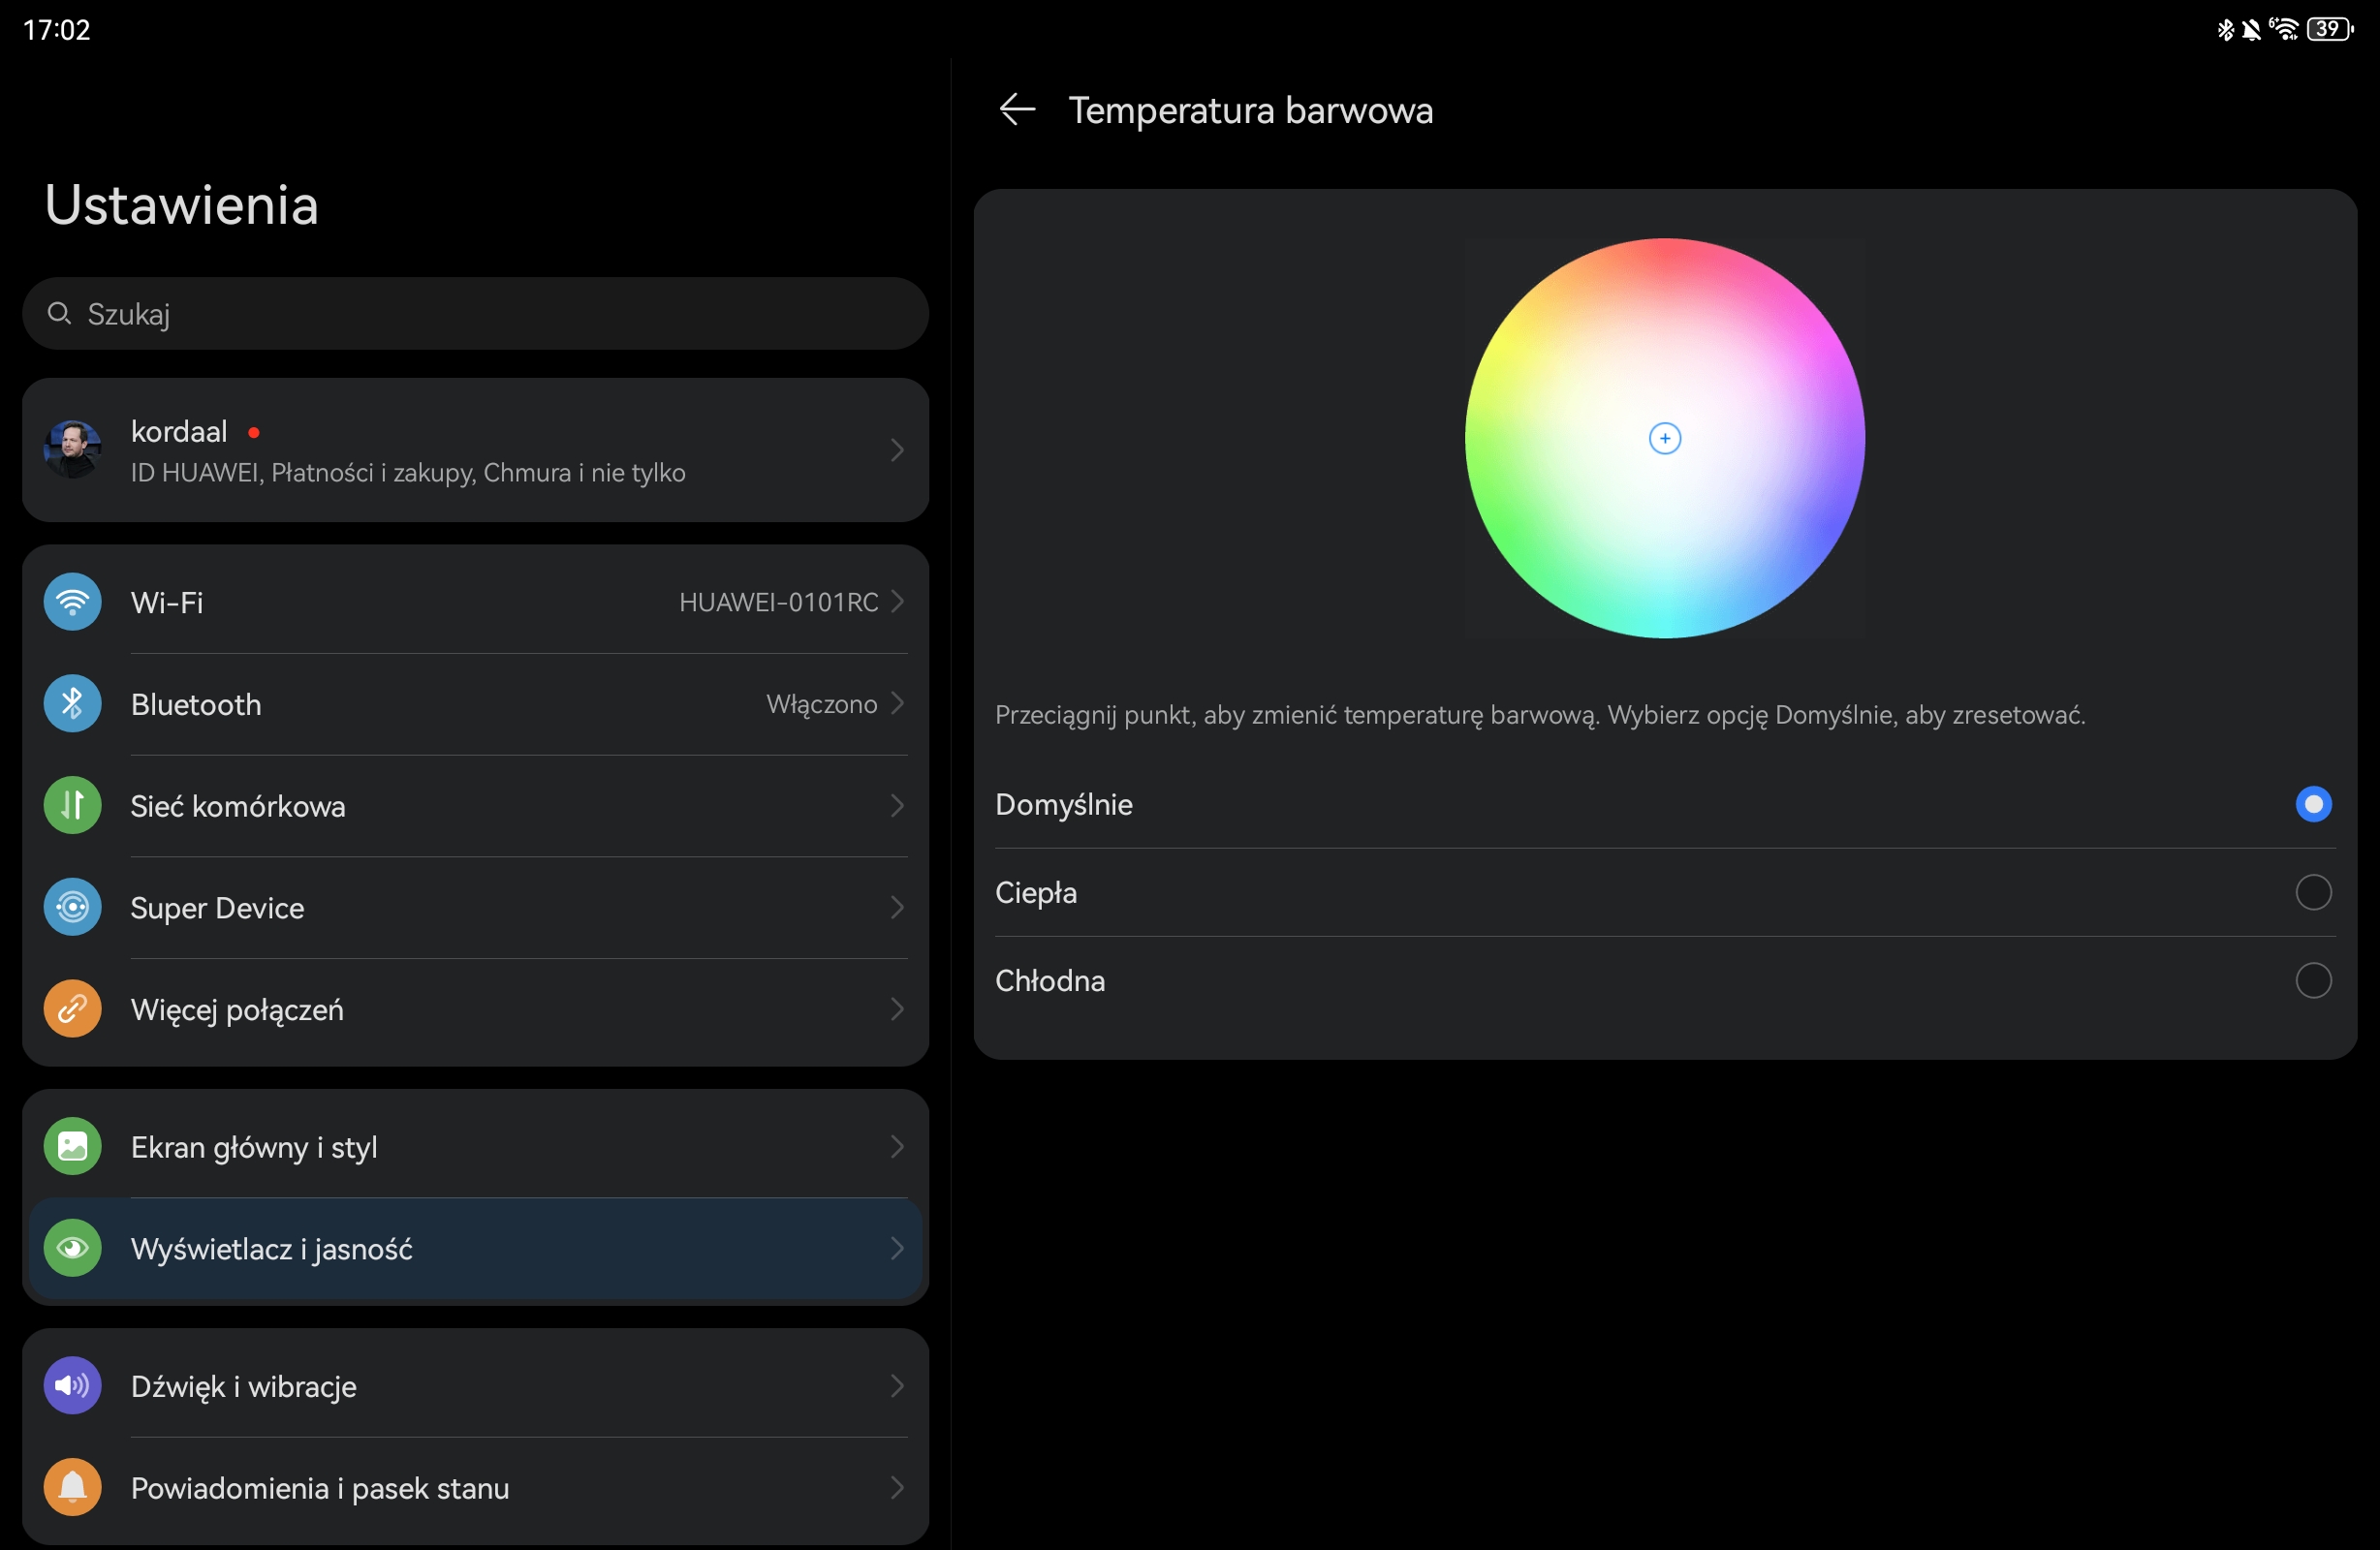Viewport: 2380px width, 1550px height.
Task: Open Wi-Fi settings chevron
Action: tap(897, 601)
